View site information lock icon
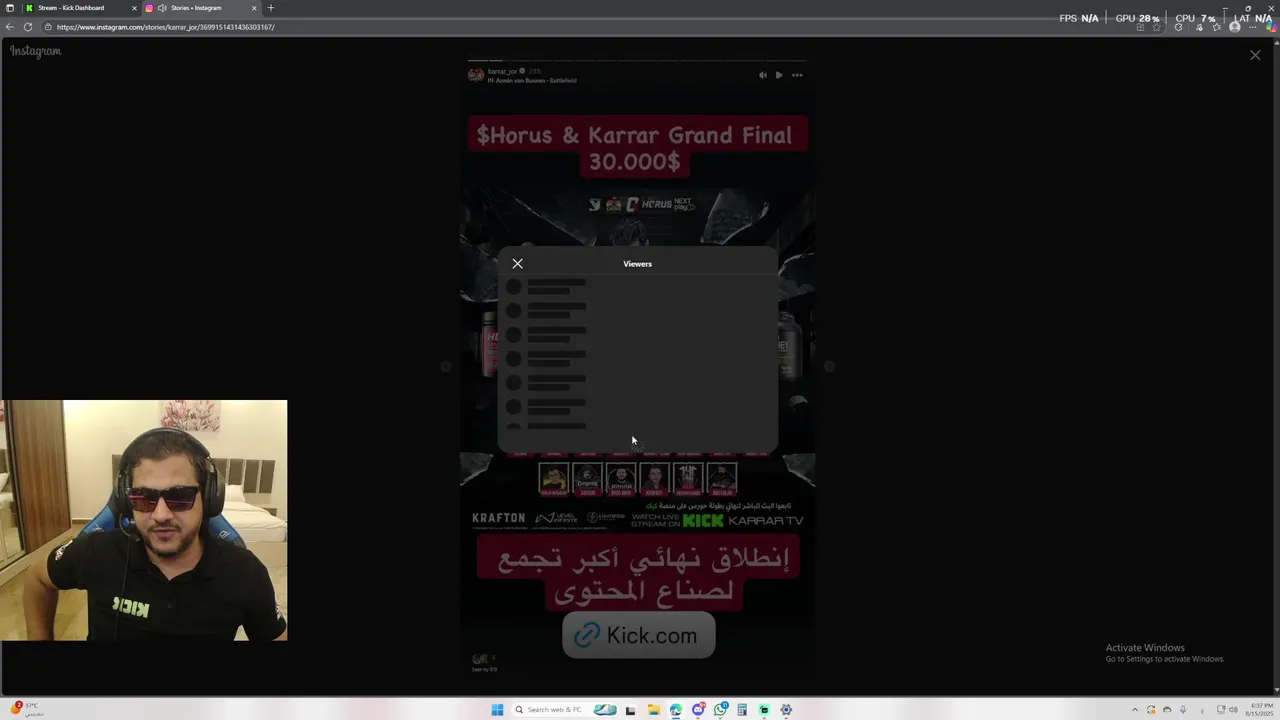The image size is (1280, 720). click(47, 27)
